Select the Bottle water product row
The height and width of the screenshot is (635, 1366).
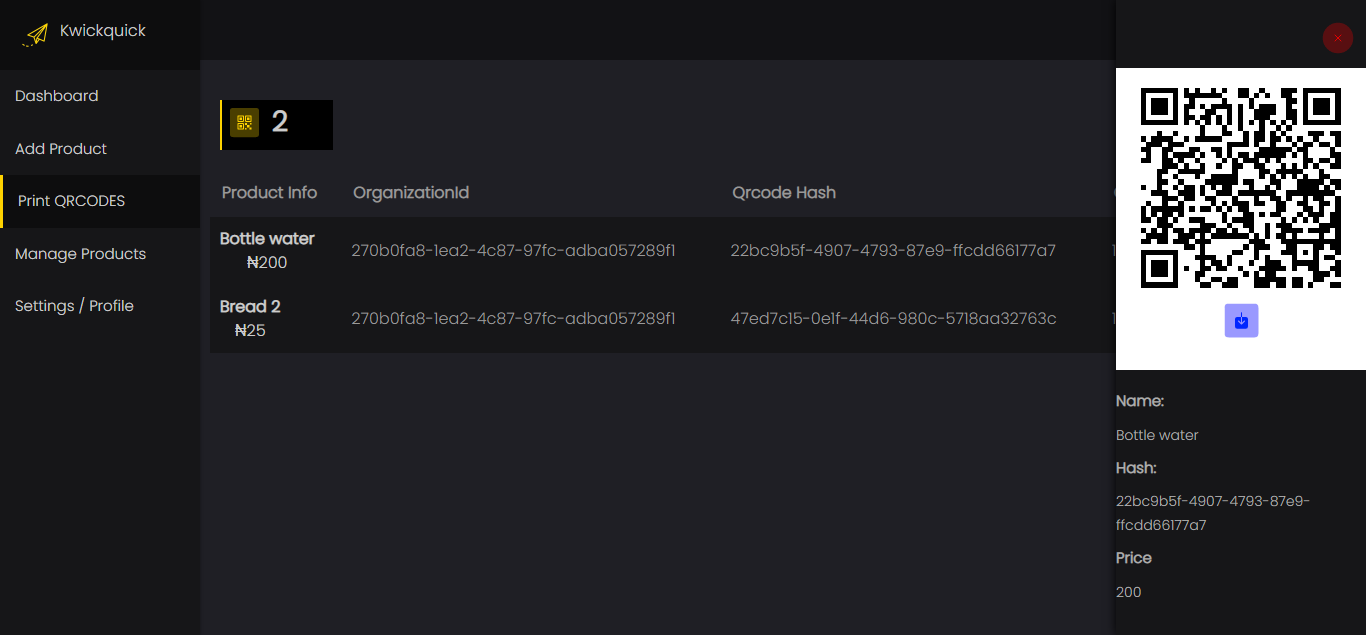pyautogui.click(x=662, y=251)
